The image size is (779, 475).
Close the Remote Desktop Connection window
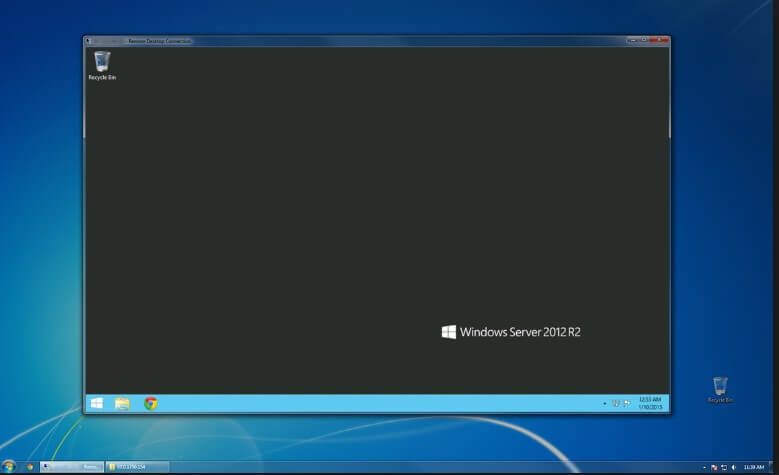659,40
